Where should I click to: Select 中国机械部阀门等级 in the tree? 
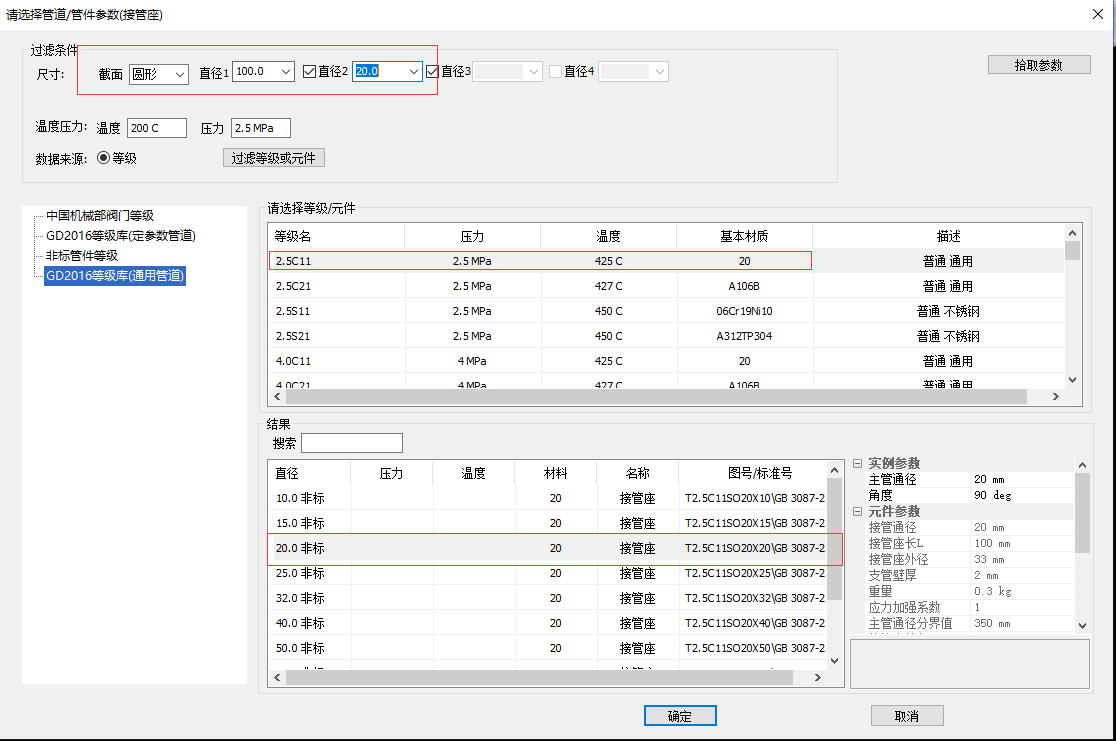click(x=100, y=215)
